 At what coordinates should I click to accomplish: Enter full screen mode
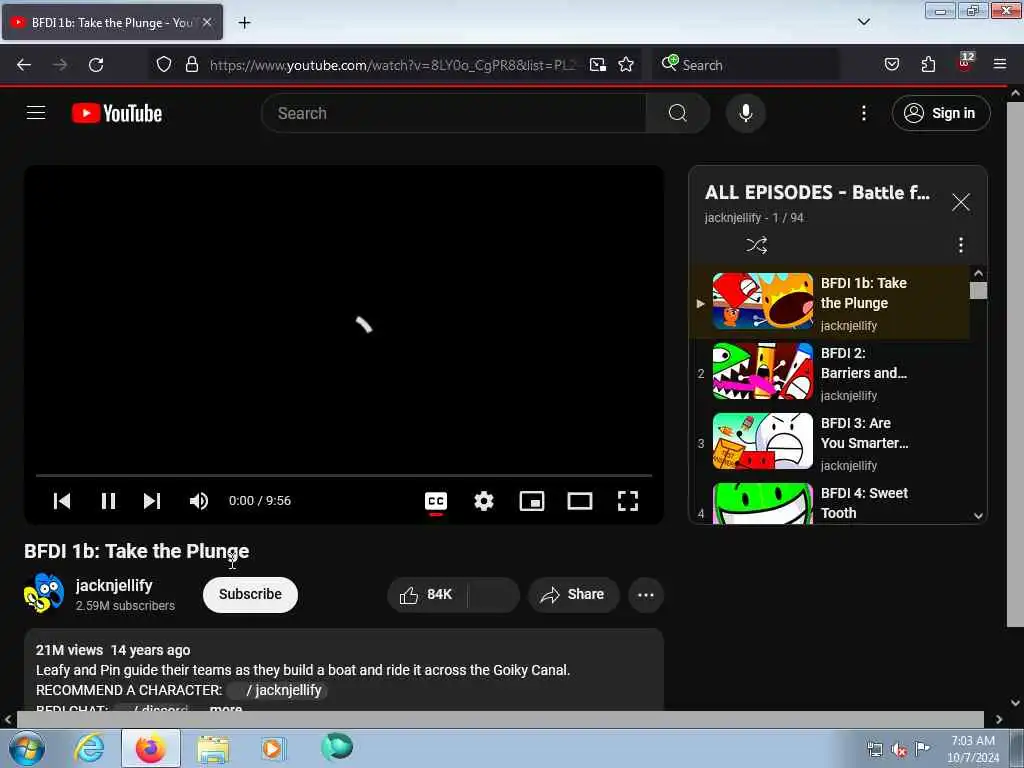628,501
